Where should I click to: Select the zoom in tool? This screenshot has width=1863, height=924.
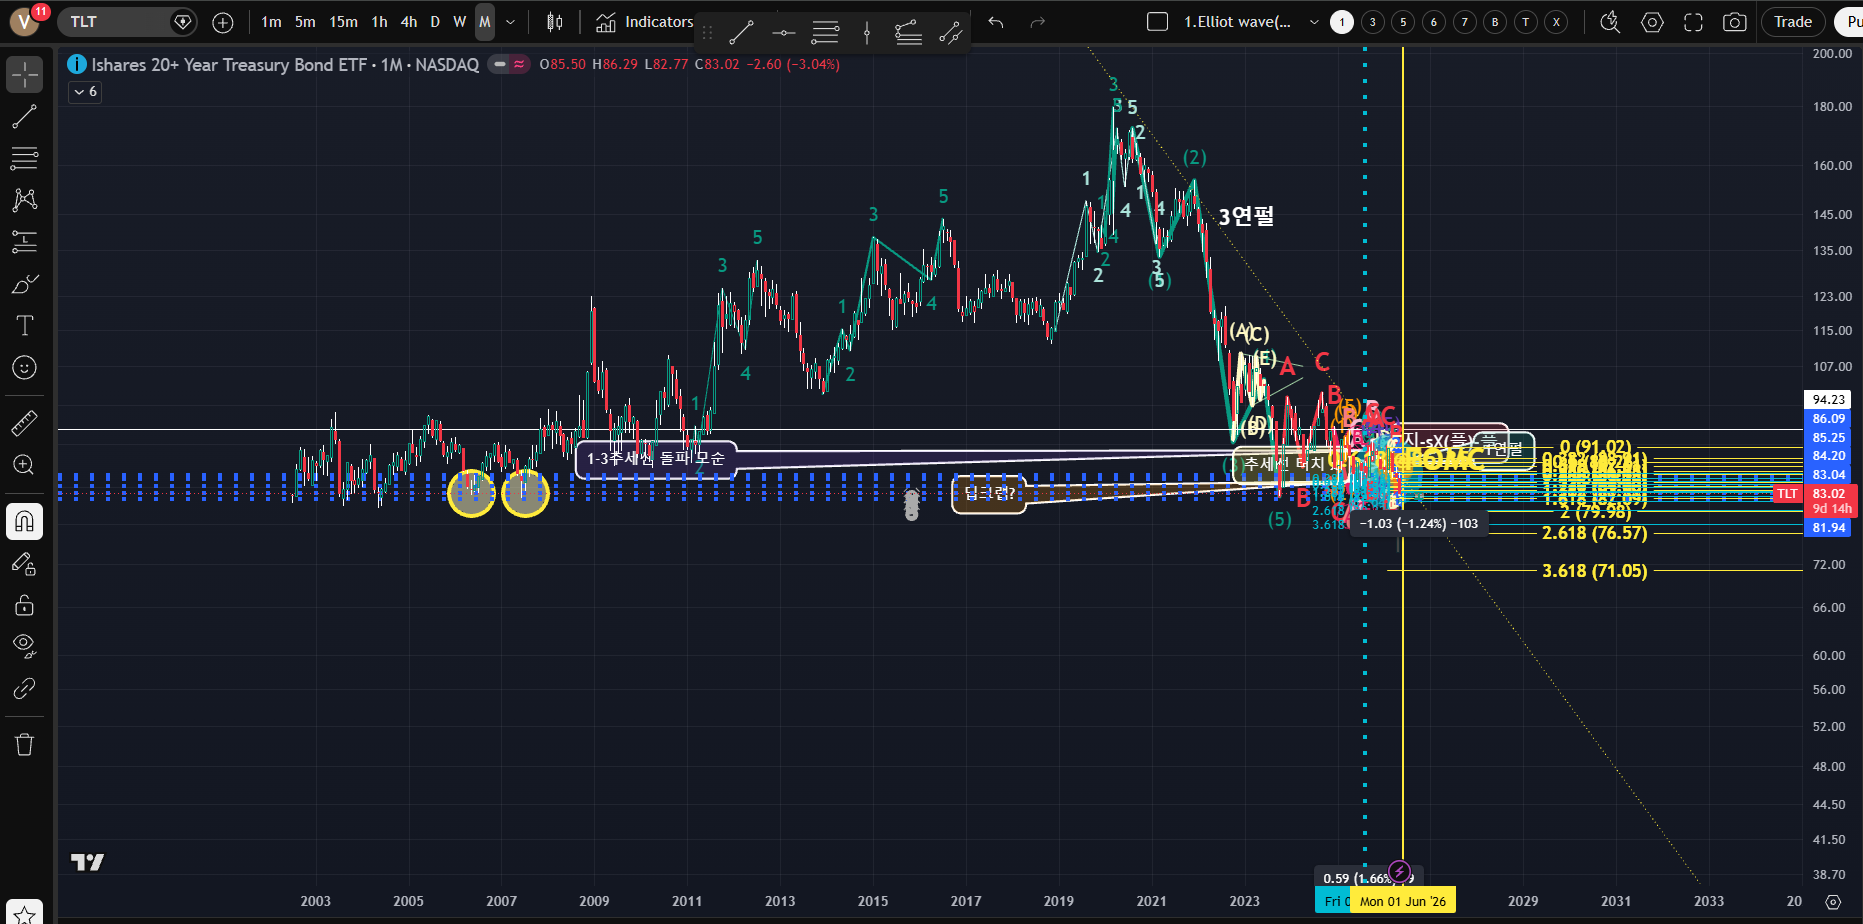[25, 465]
